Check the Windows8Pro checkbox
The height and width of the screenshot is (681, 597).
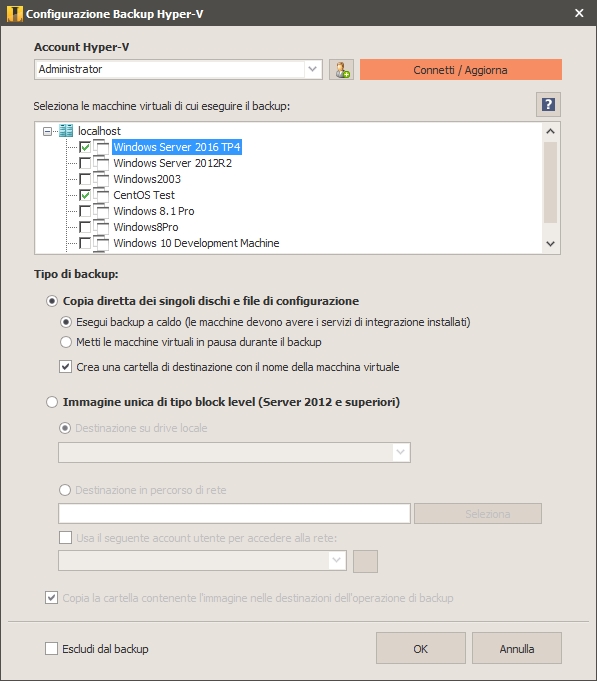tap(85, 228)
